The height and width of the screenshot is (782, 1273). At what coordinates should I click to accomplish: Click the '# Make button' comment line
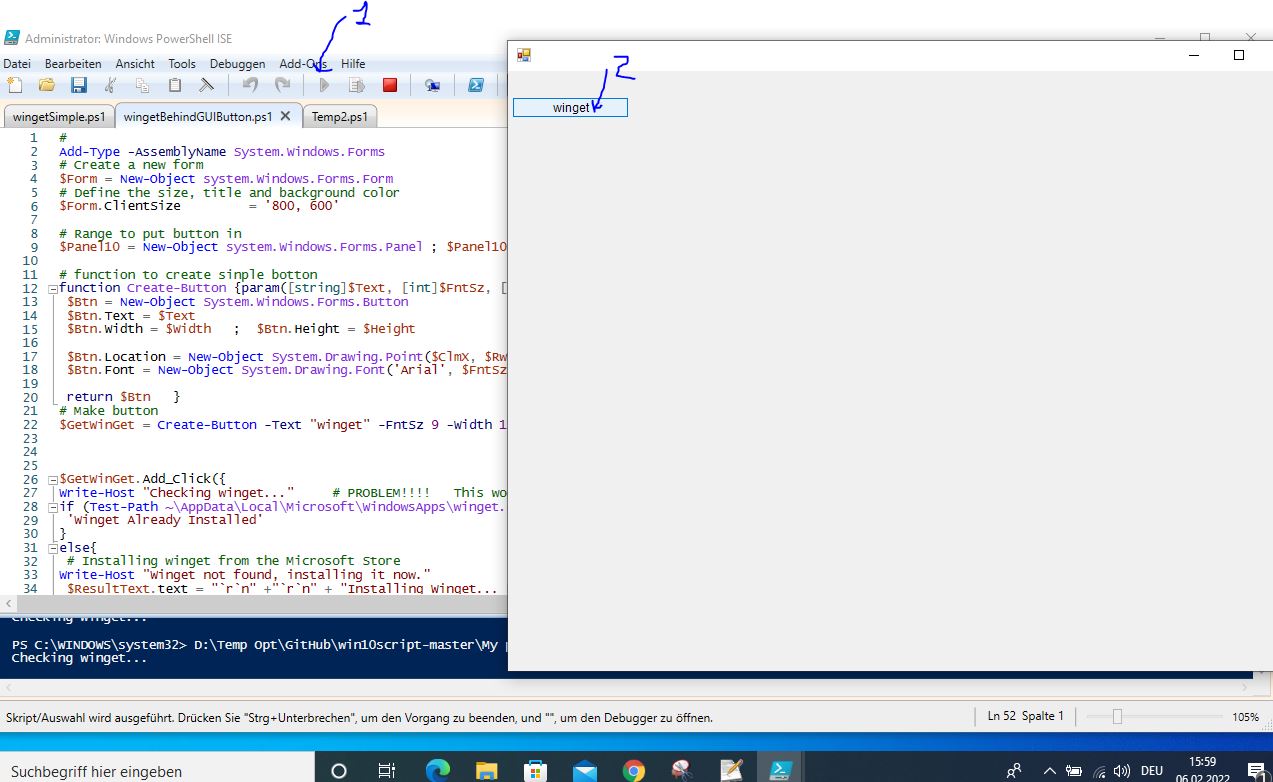pyautogui.click(x=108, y=410)
